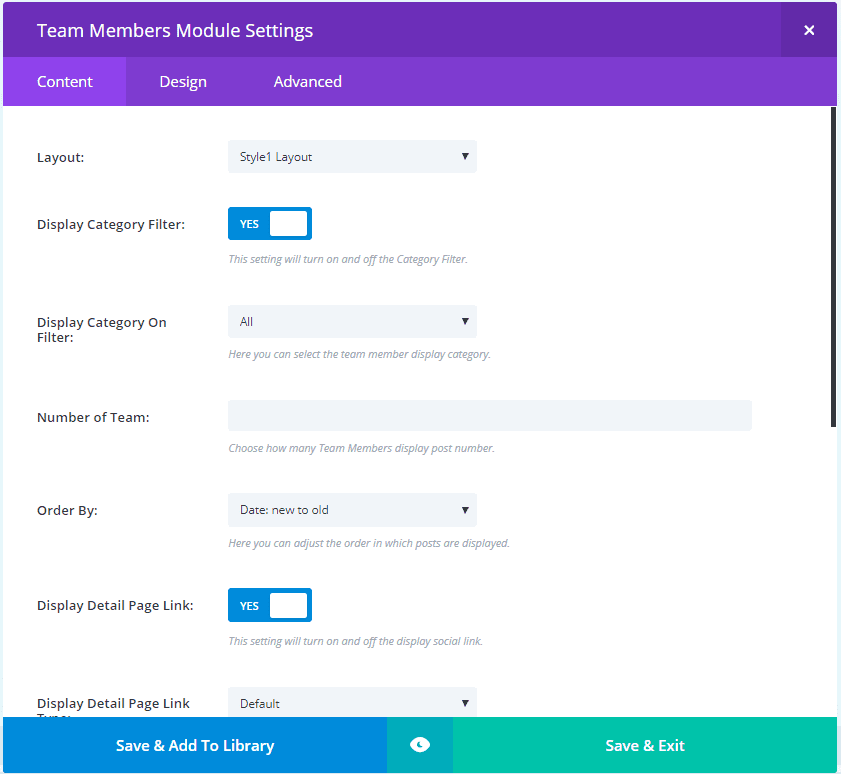Click the eye preview icon

[x=420, y=745]
